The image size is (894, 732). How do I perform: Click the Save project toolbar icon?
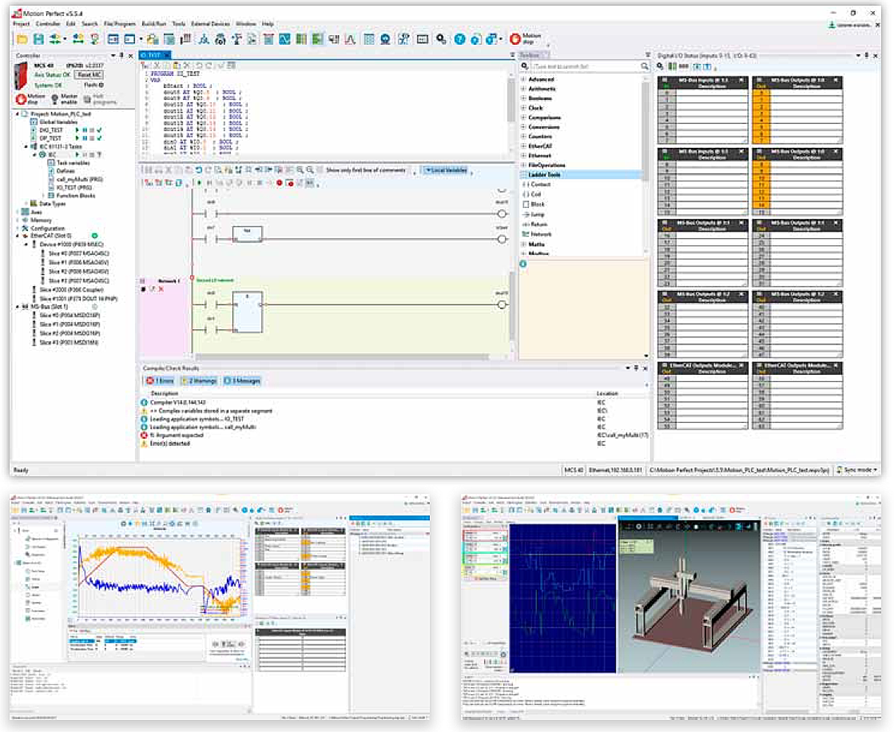(x=40, y=39)
